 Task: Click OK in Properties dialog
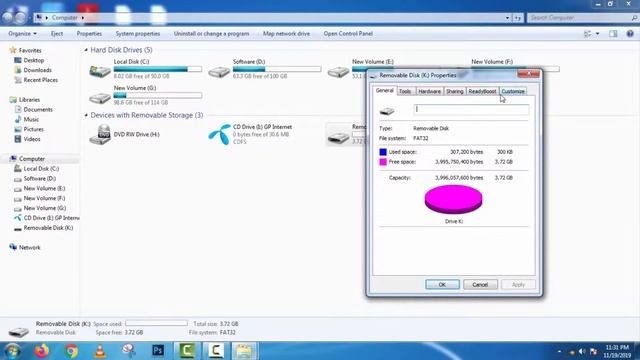(x=442, y=284)
